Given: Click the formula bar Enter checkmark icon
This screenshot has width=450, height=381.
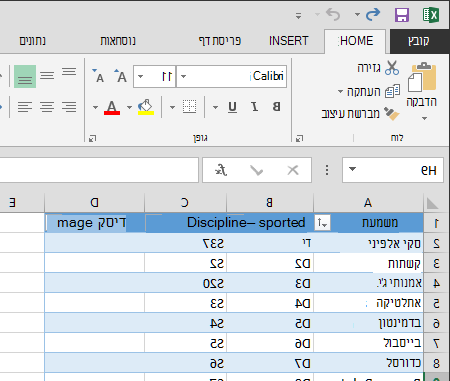Looking at the screenshot, I should coord(256,170).
